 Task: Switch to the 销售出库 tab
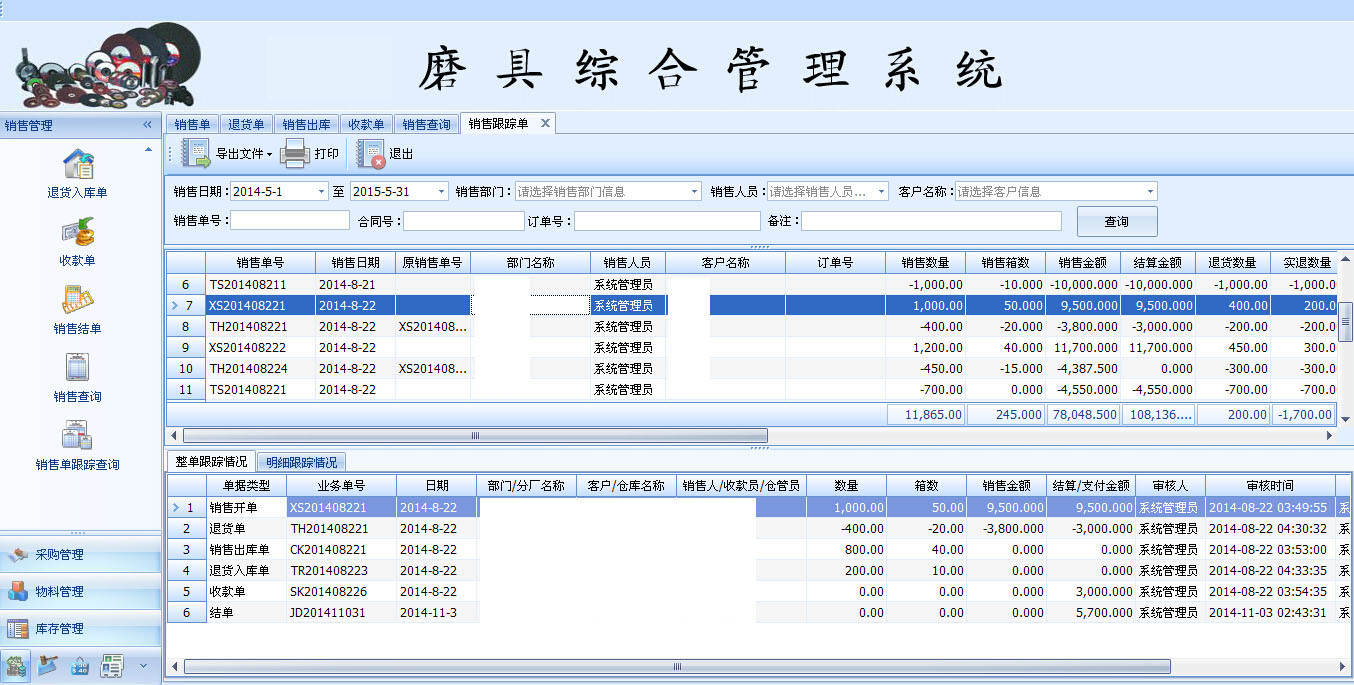tap(306, 125)
